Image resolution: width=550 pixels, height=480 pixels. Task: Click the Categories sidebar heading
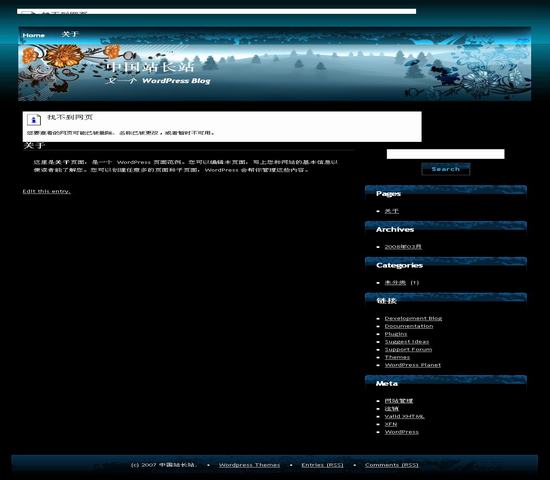399,265
